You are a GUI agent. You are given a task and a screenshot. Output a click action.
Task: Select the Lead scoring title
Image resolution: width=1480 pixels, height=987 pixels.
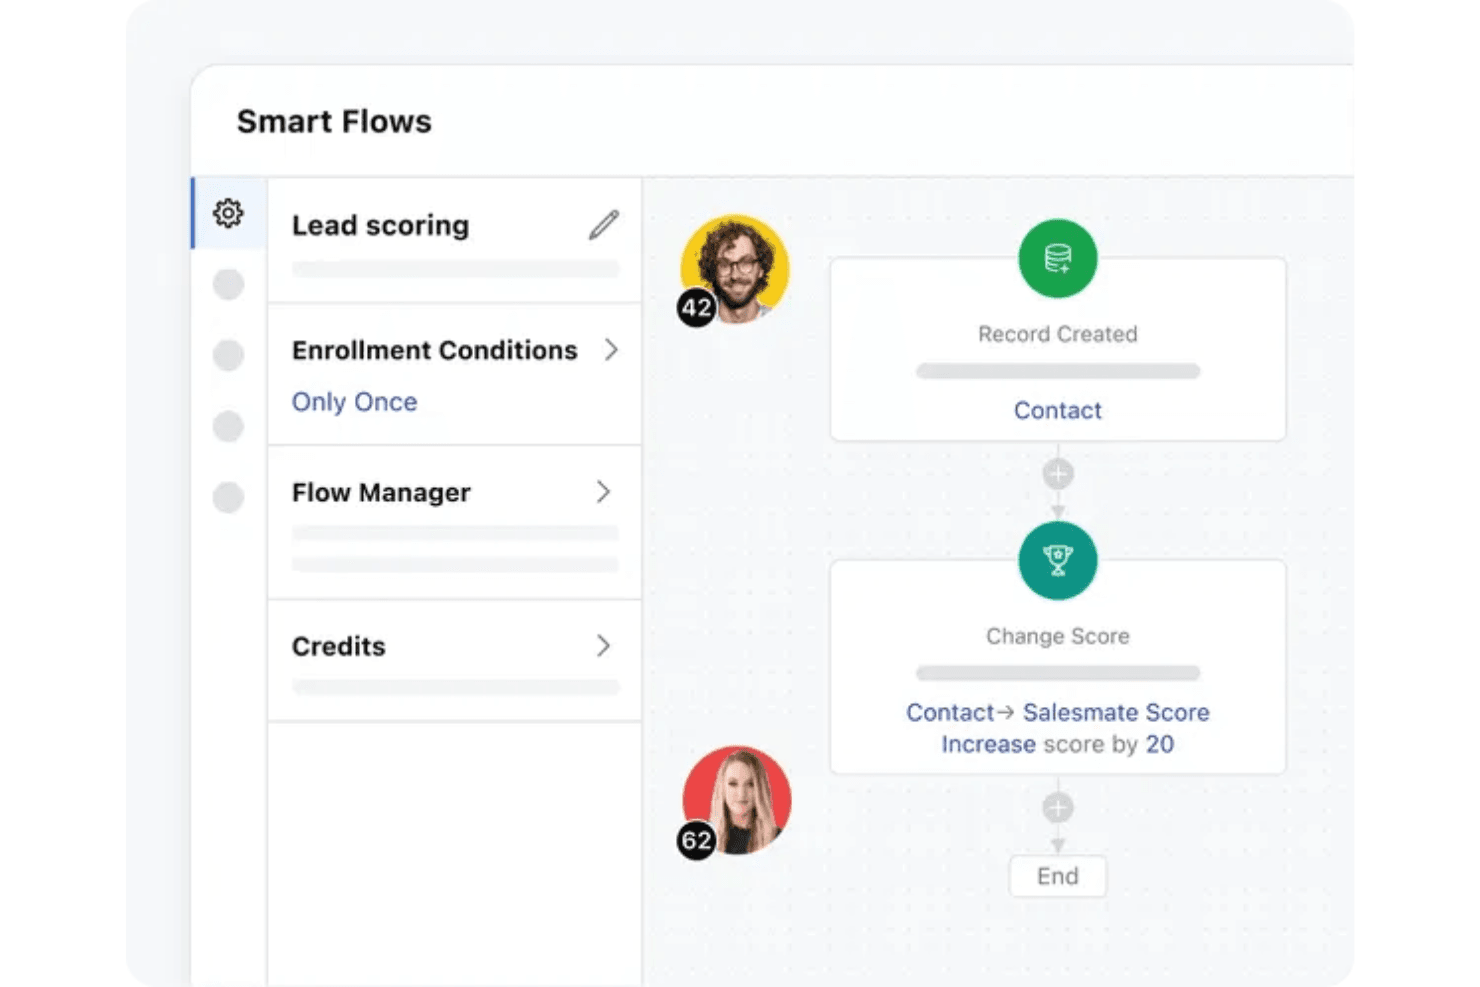click(x=380, y=226)
